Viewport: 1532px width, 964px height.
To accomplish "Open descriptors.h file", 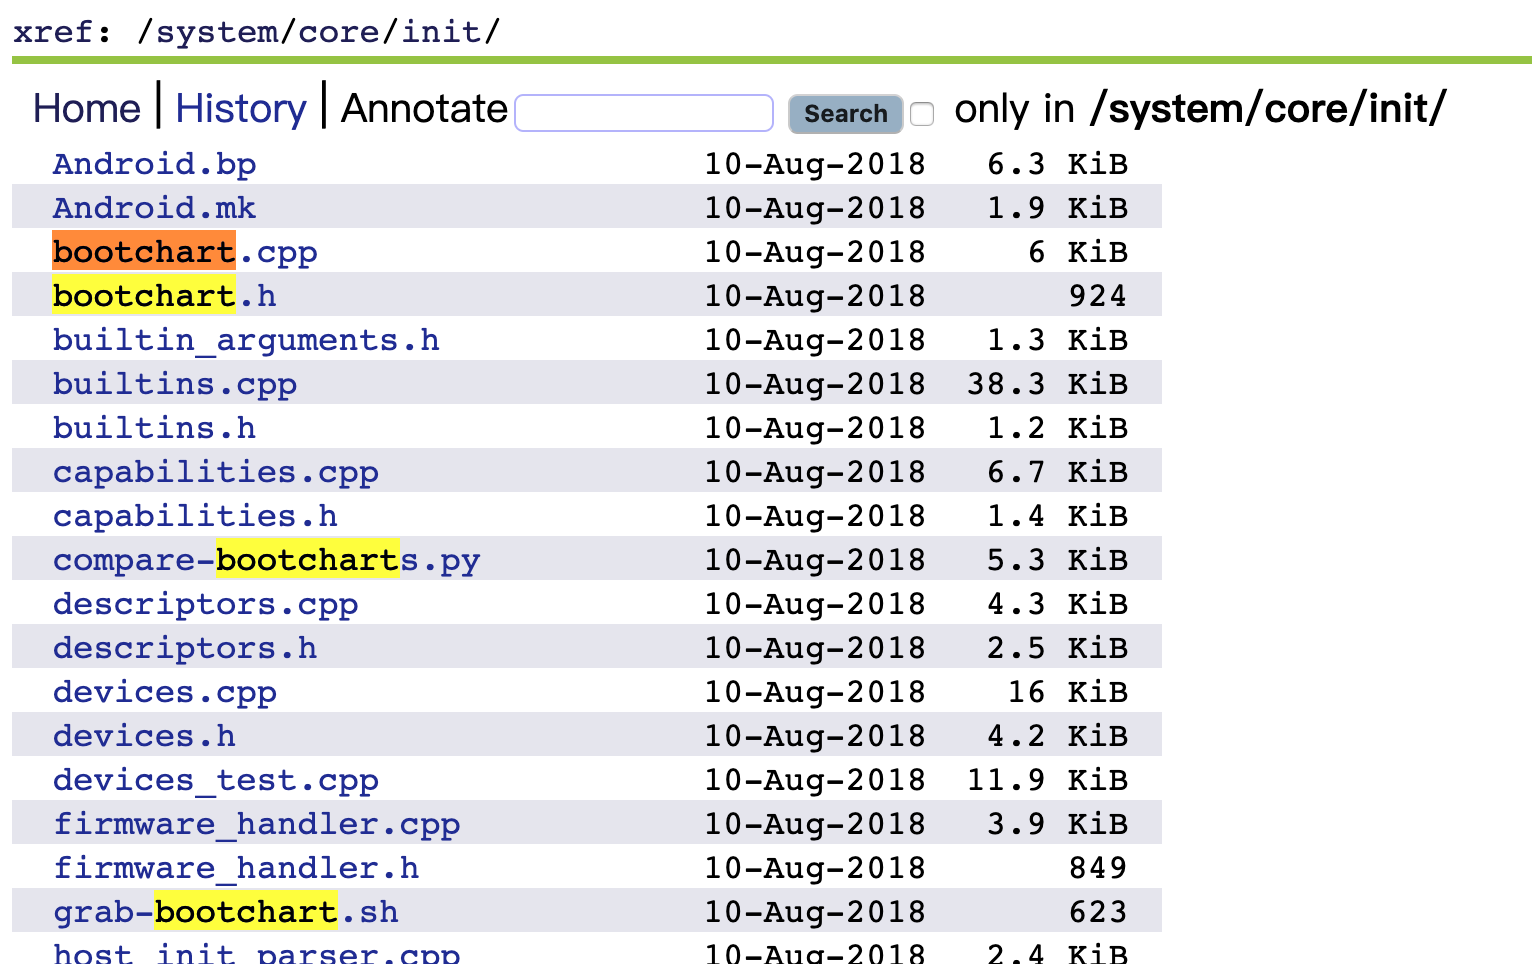I will pyautogui.click(x=185, y=648).
